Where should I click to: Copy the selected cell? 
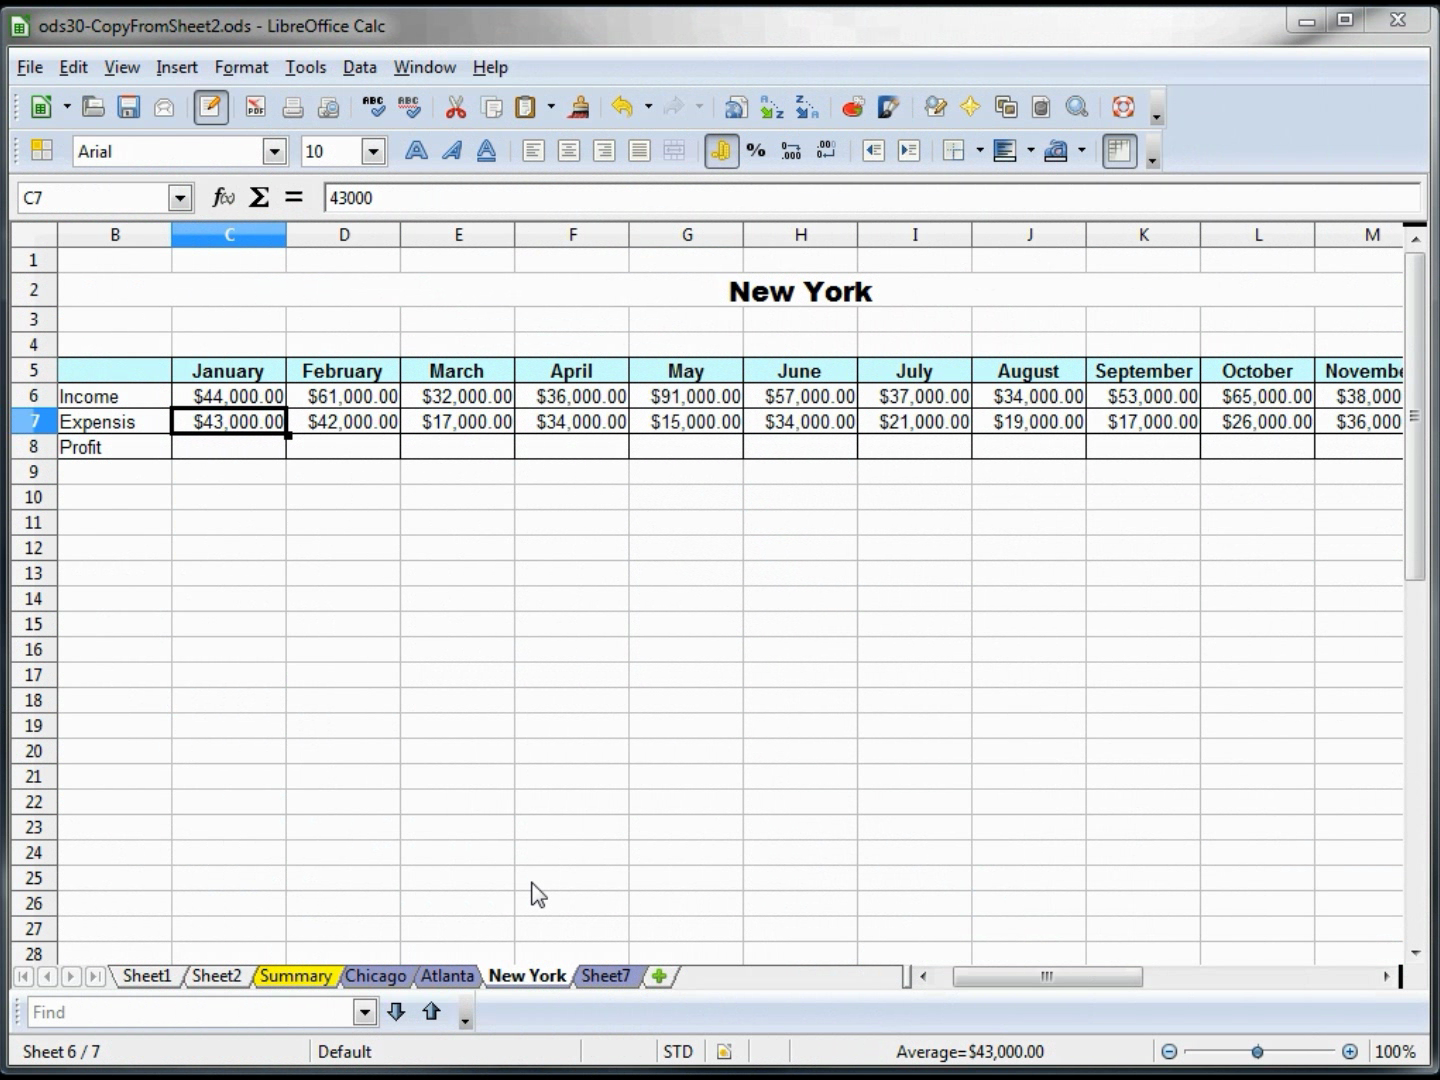pyautogui.click(x=492, y=107)
